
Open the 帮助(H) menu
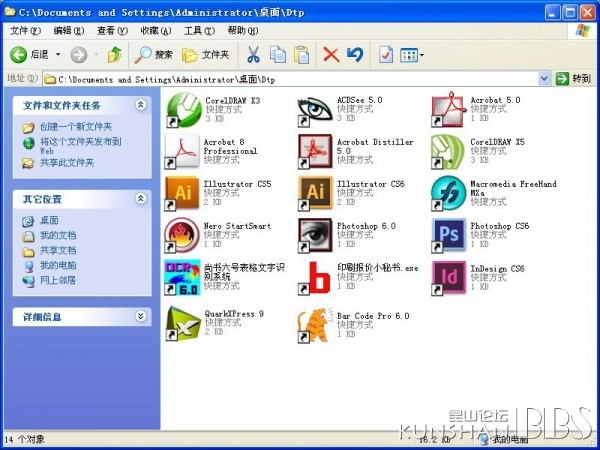click(243, 31)
